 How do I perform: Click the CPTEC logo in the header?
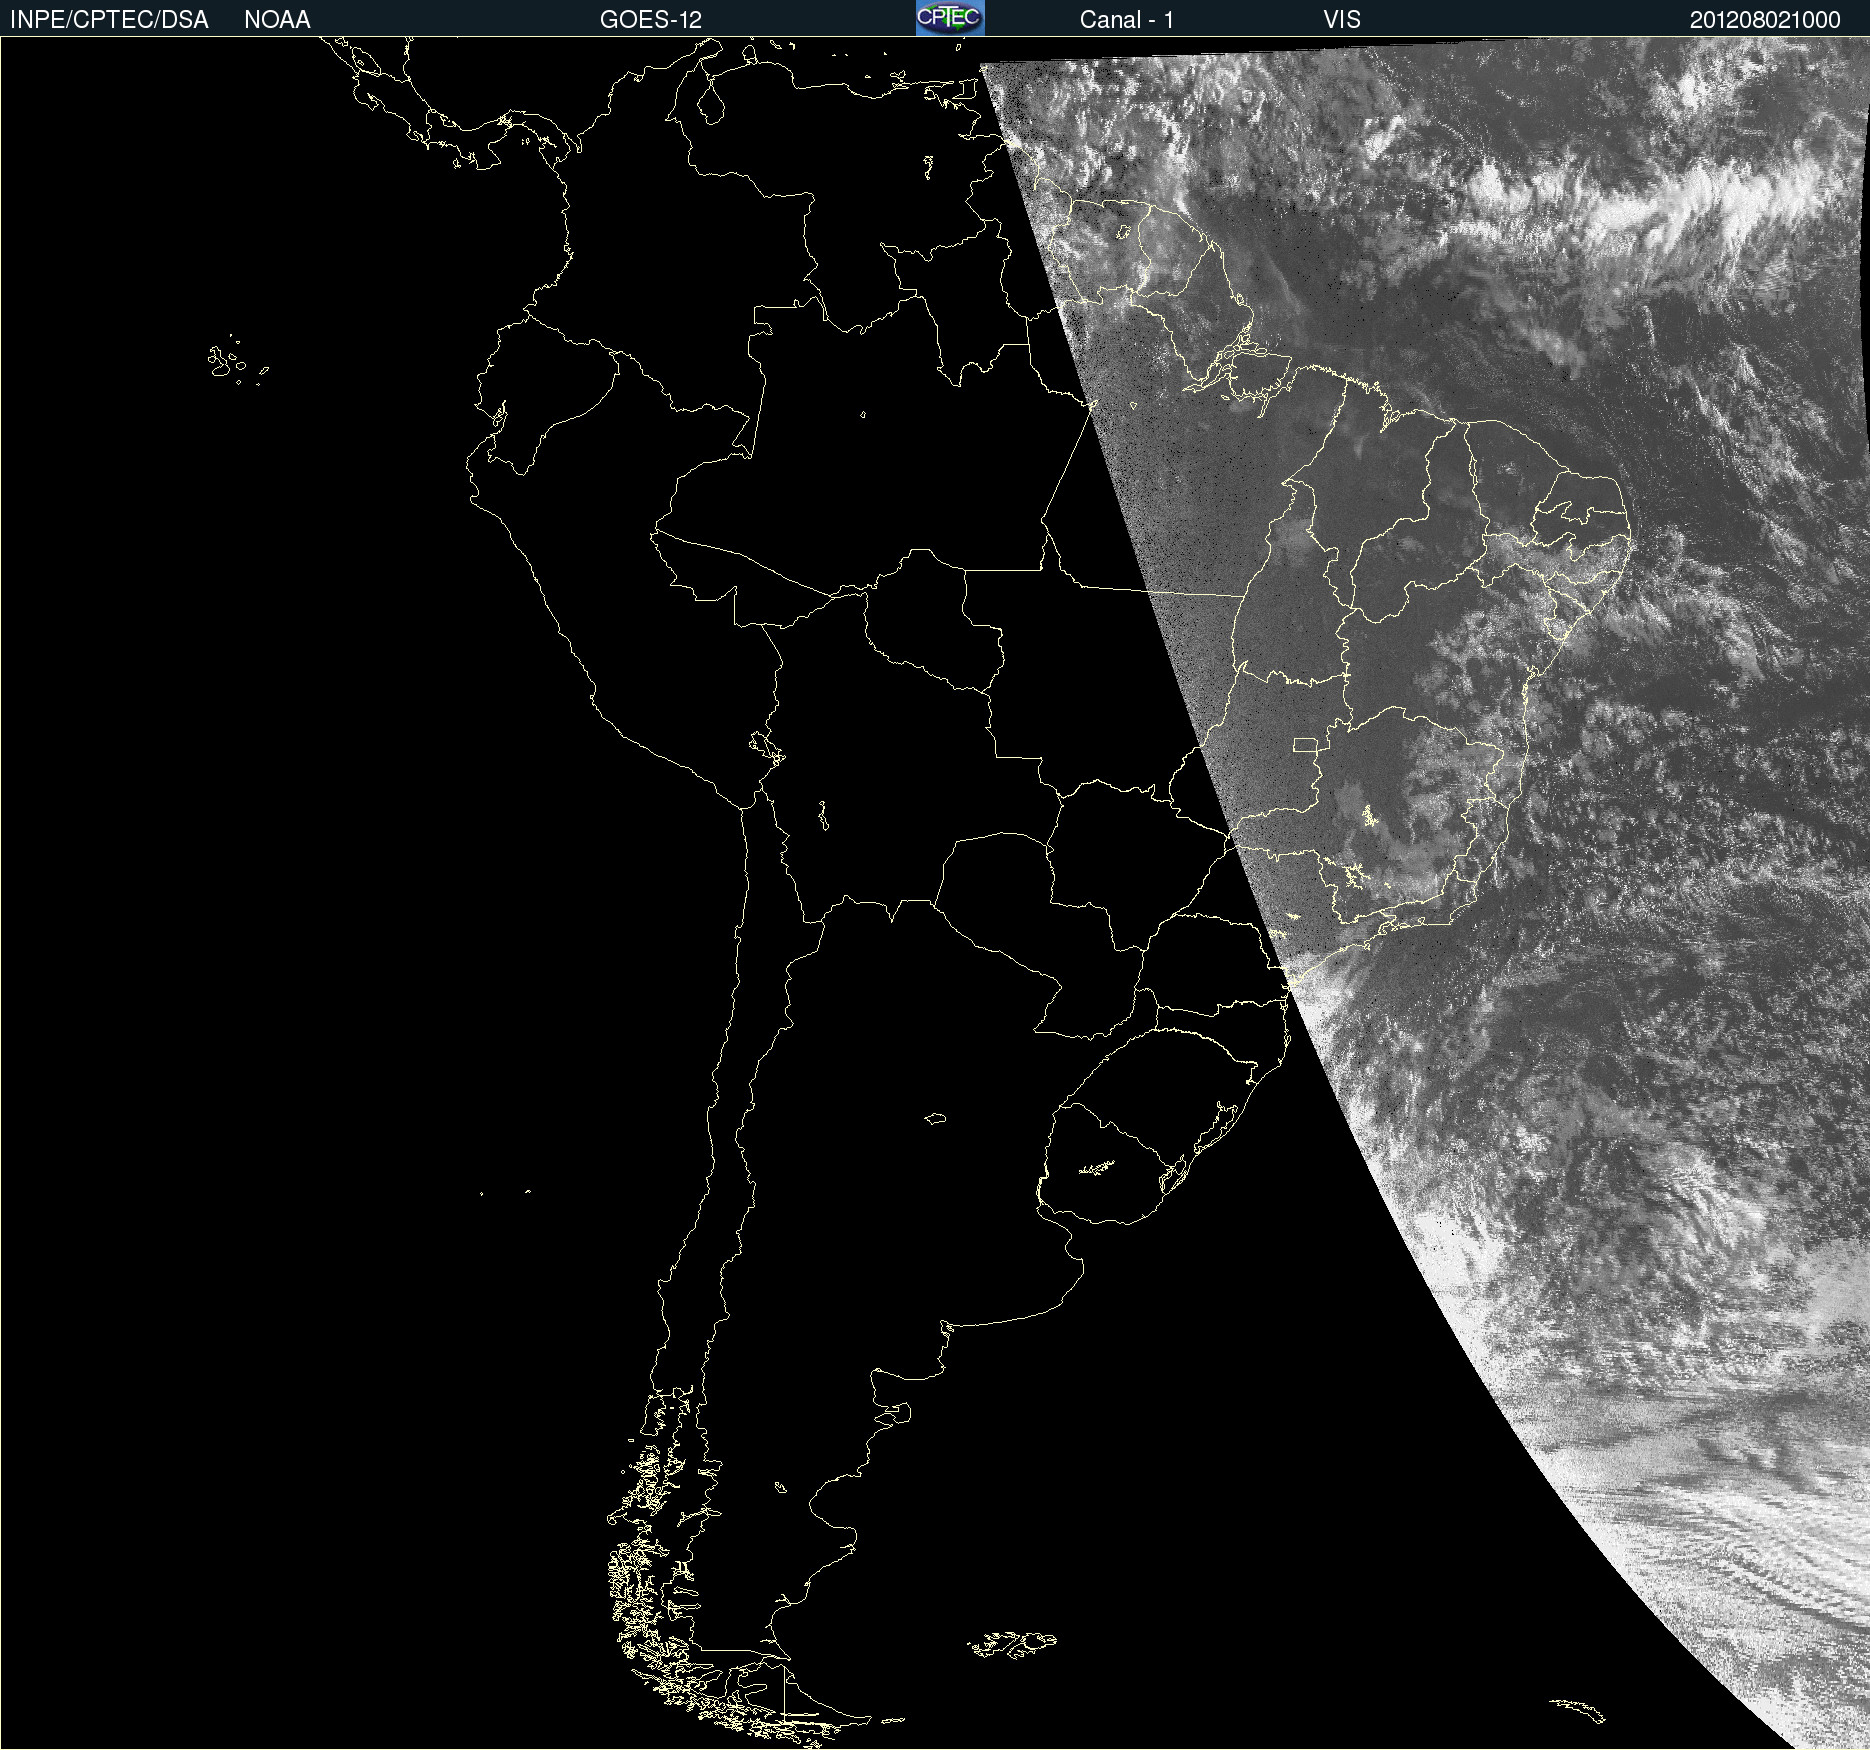(950, 18)
